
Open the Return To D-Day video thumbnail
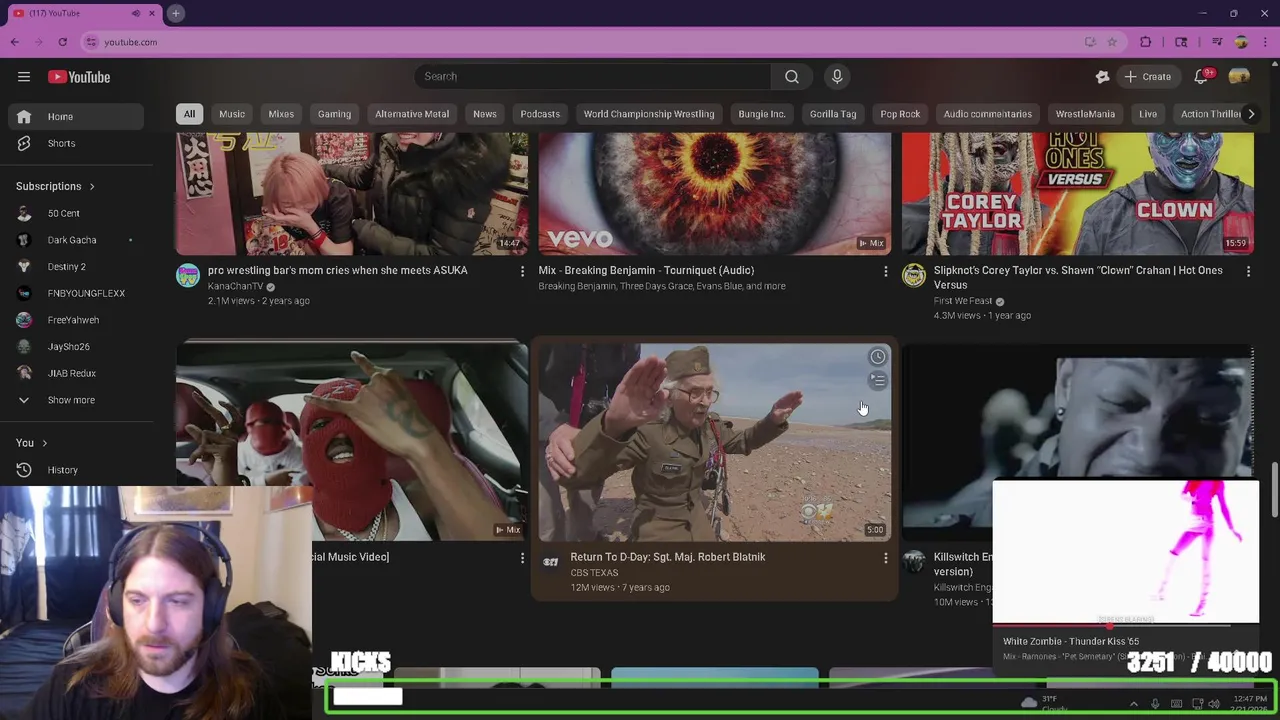click(x=714, y=443)
